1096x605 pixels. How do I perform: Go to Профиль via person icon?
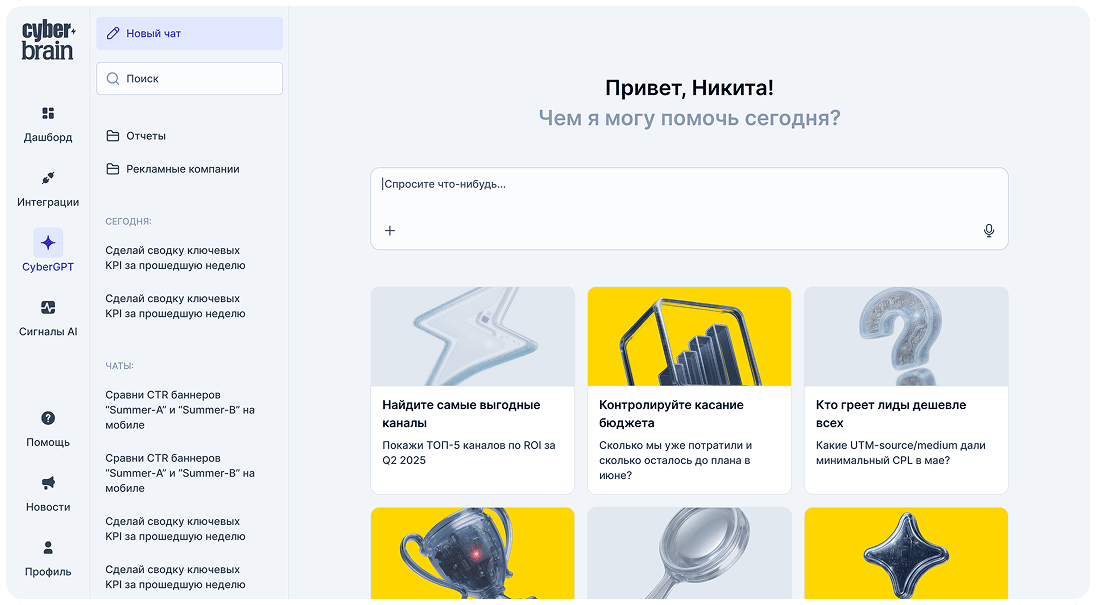48,548
